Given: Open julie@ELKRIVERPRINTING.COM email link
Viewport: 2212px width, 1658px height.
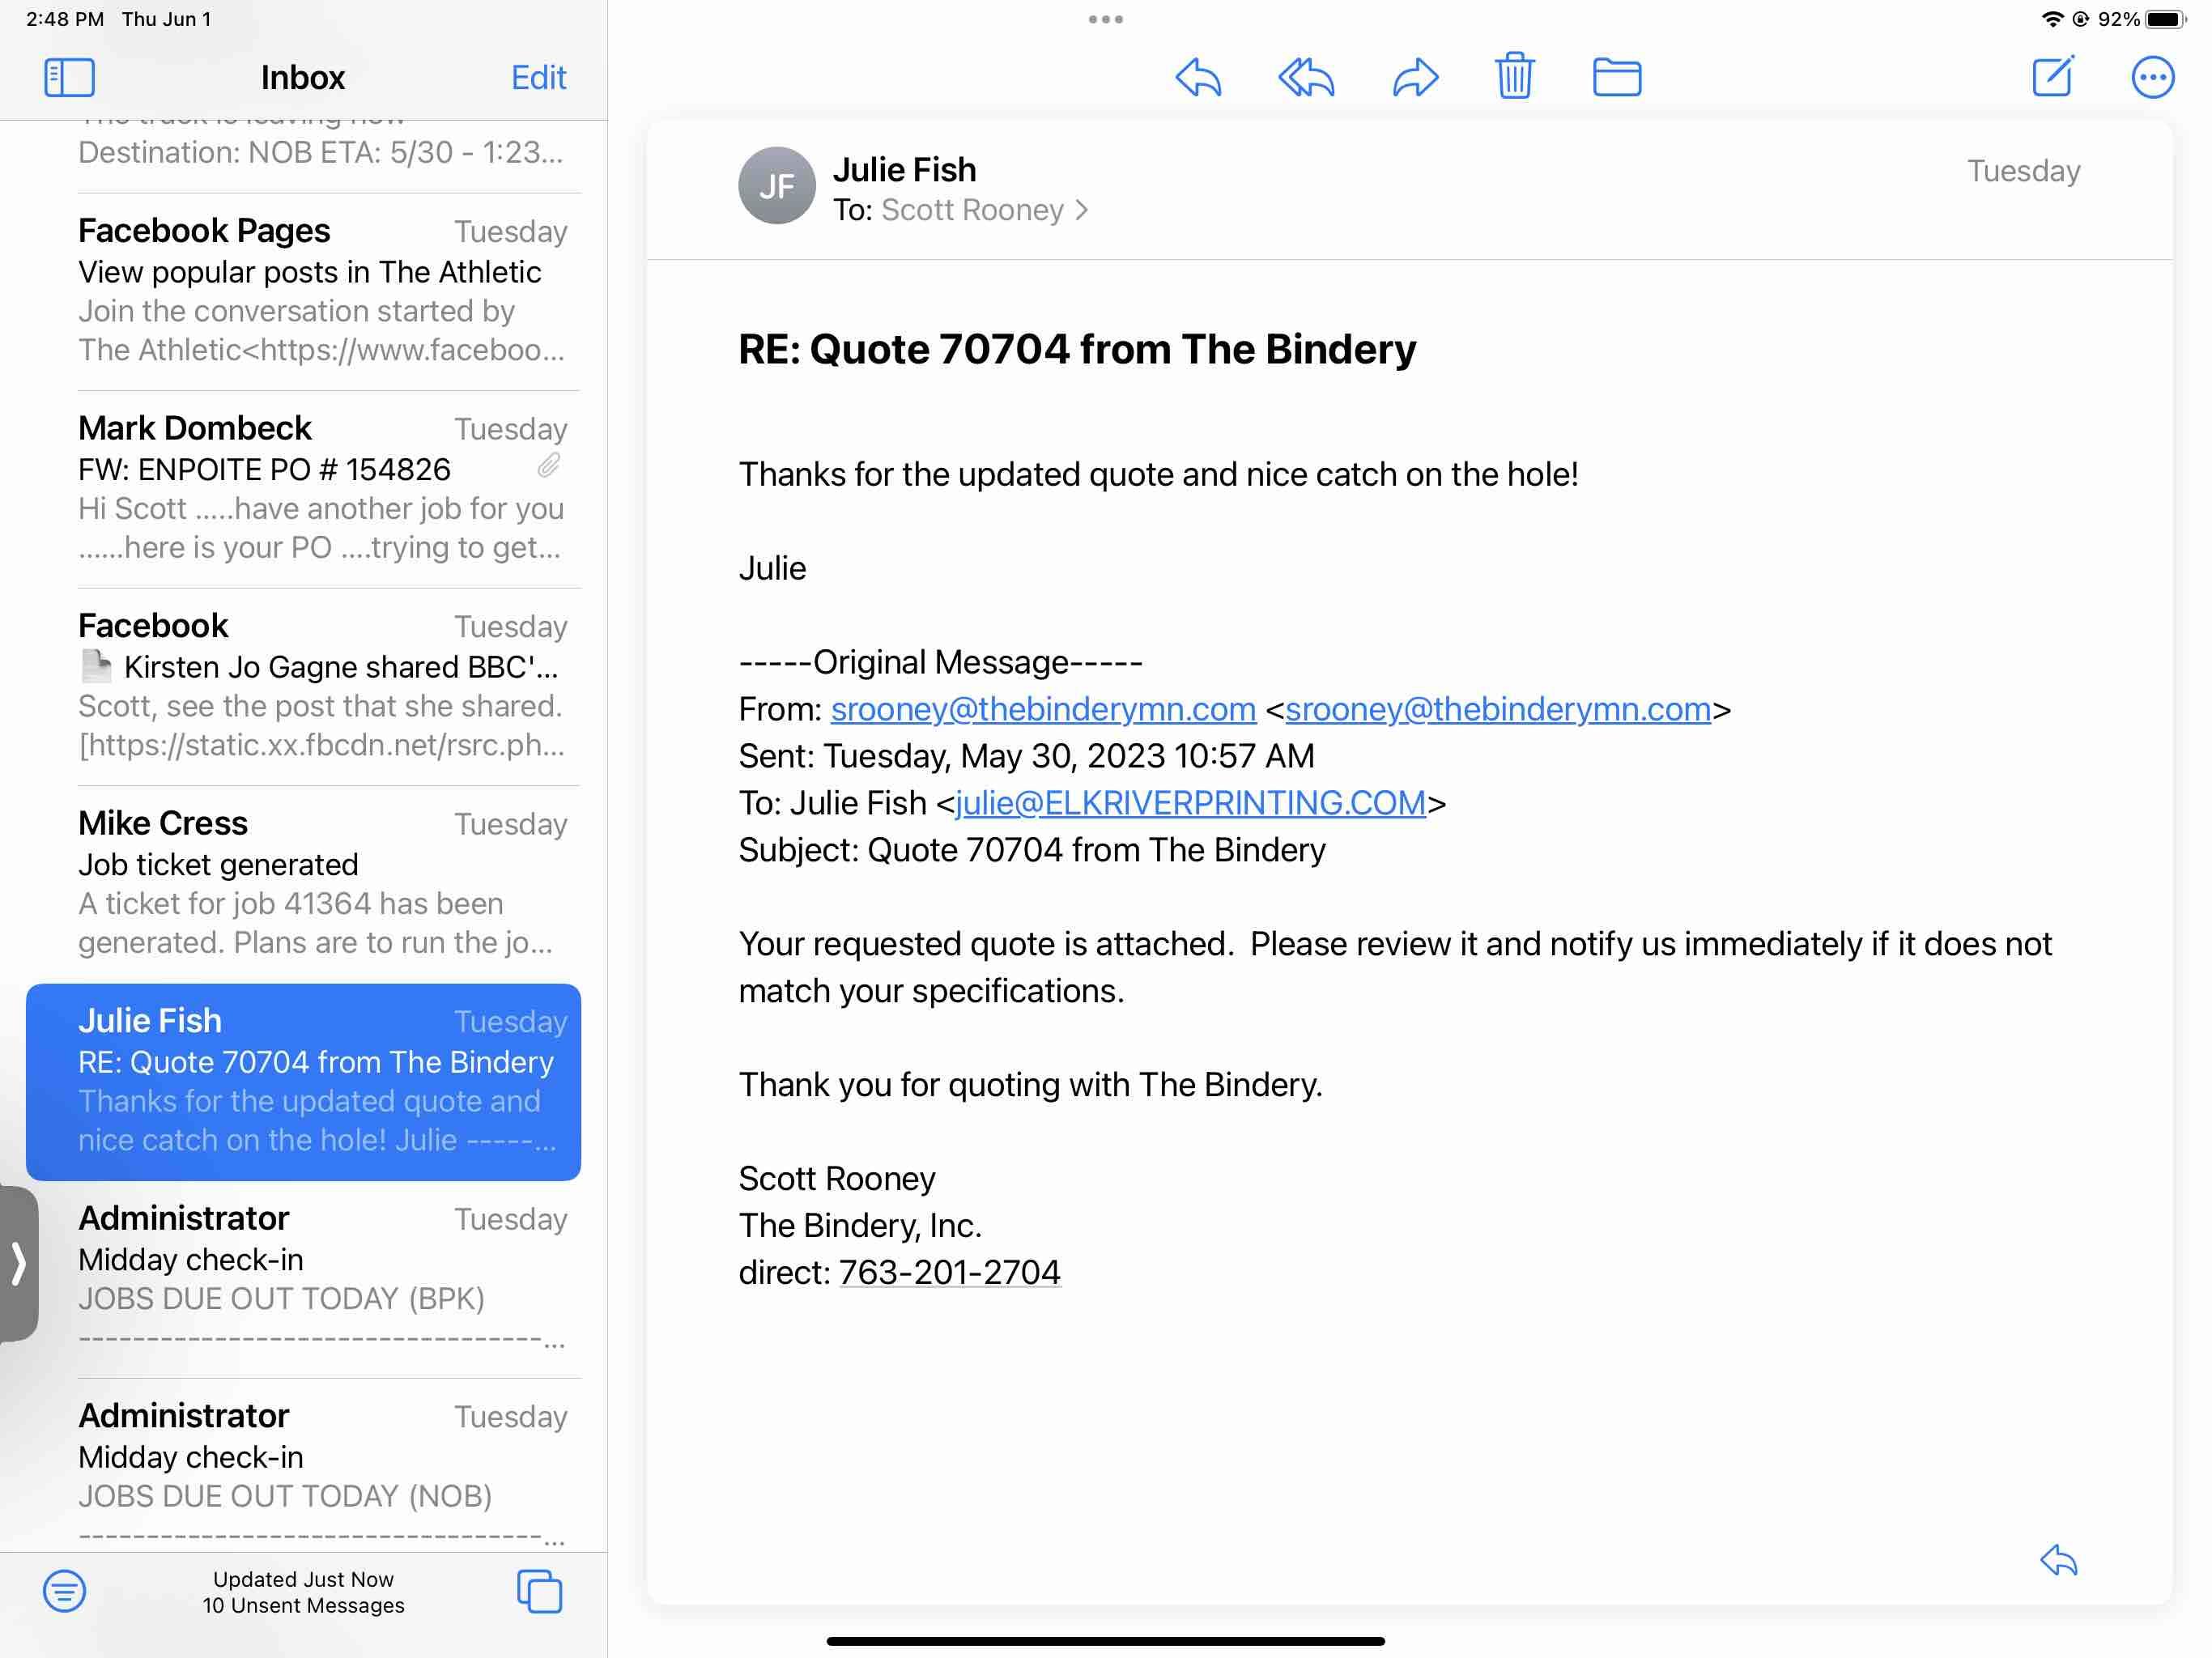Looking at the screenshot, I should [1190, 803].
